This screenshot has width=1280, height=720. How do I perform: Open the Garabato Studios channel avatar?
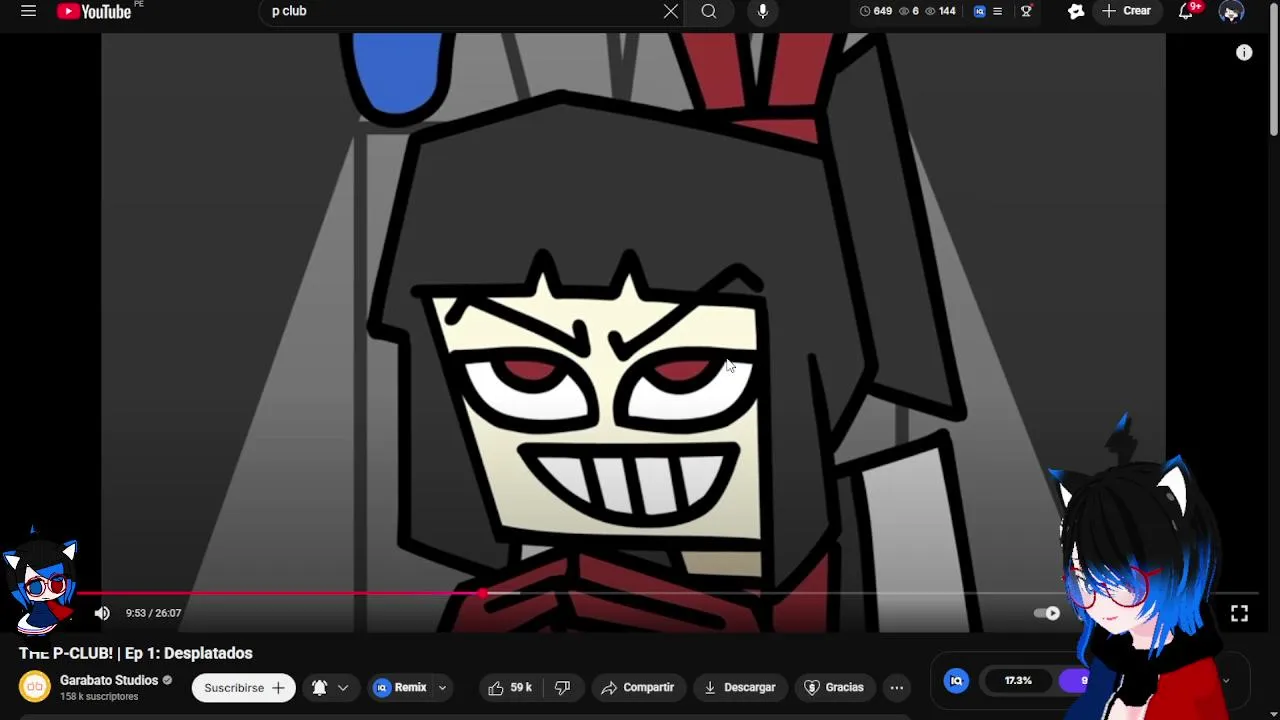[35, 687]
